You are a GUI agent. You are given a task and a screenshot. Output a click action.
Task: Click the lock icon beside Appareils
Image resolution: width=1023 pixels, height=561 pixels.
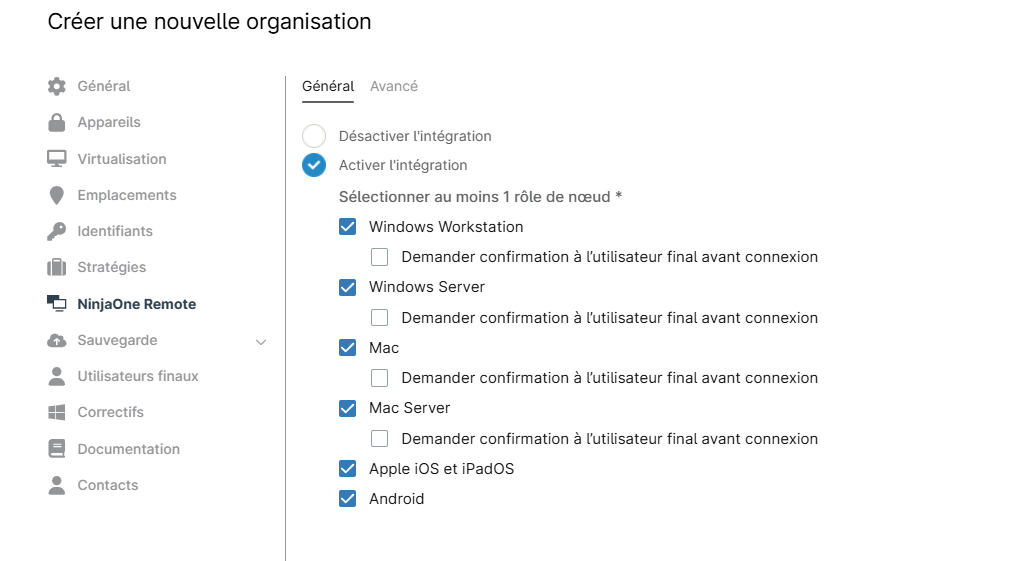(57, 122)
